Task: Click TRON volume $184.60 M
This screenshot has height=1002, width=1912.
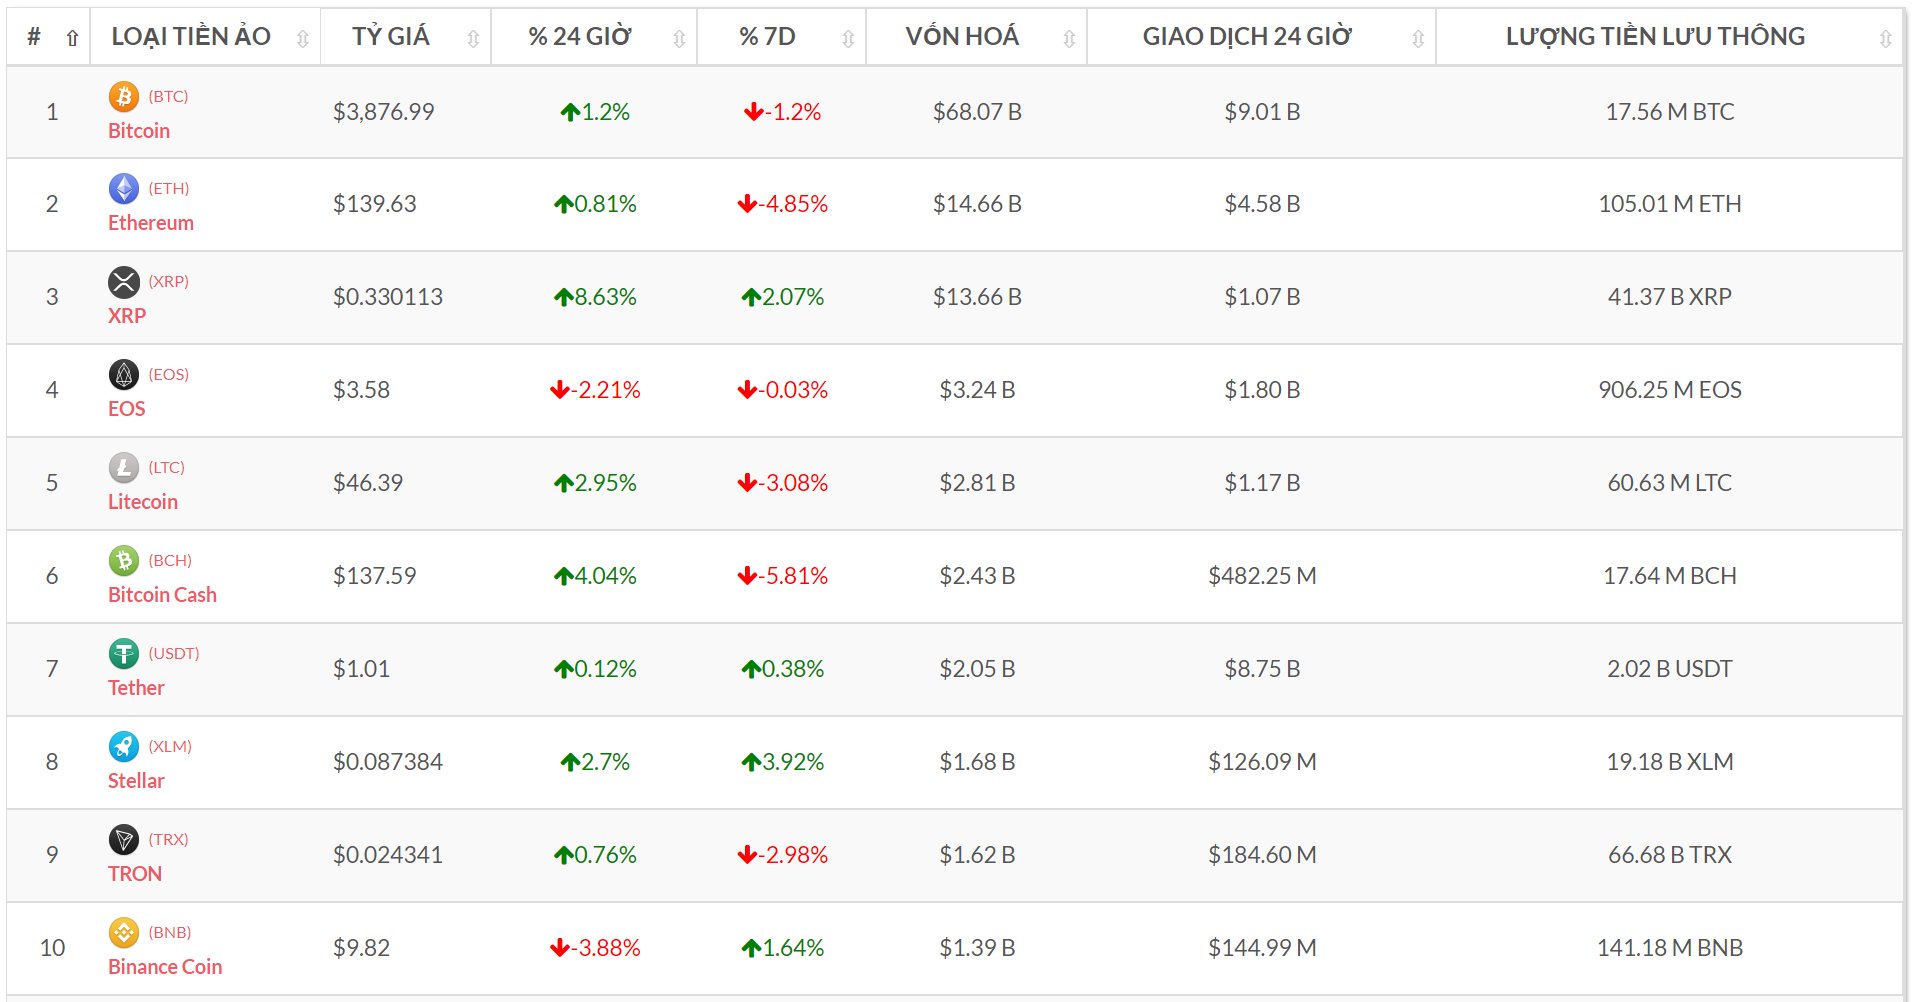Action: [1262, 855]
